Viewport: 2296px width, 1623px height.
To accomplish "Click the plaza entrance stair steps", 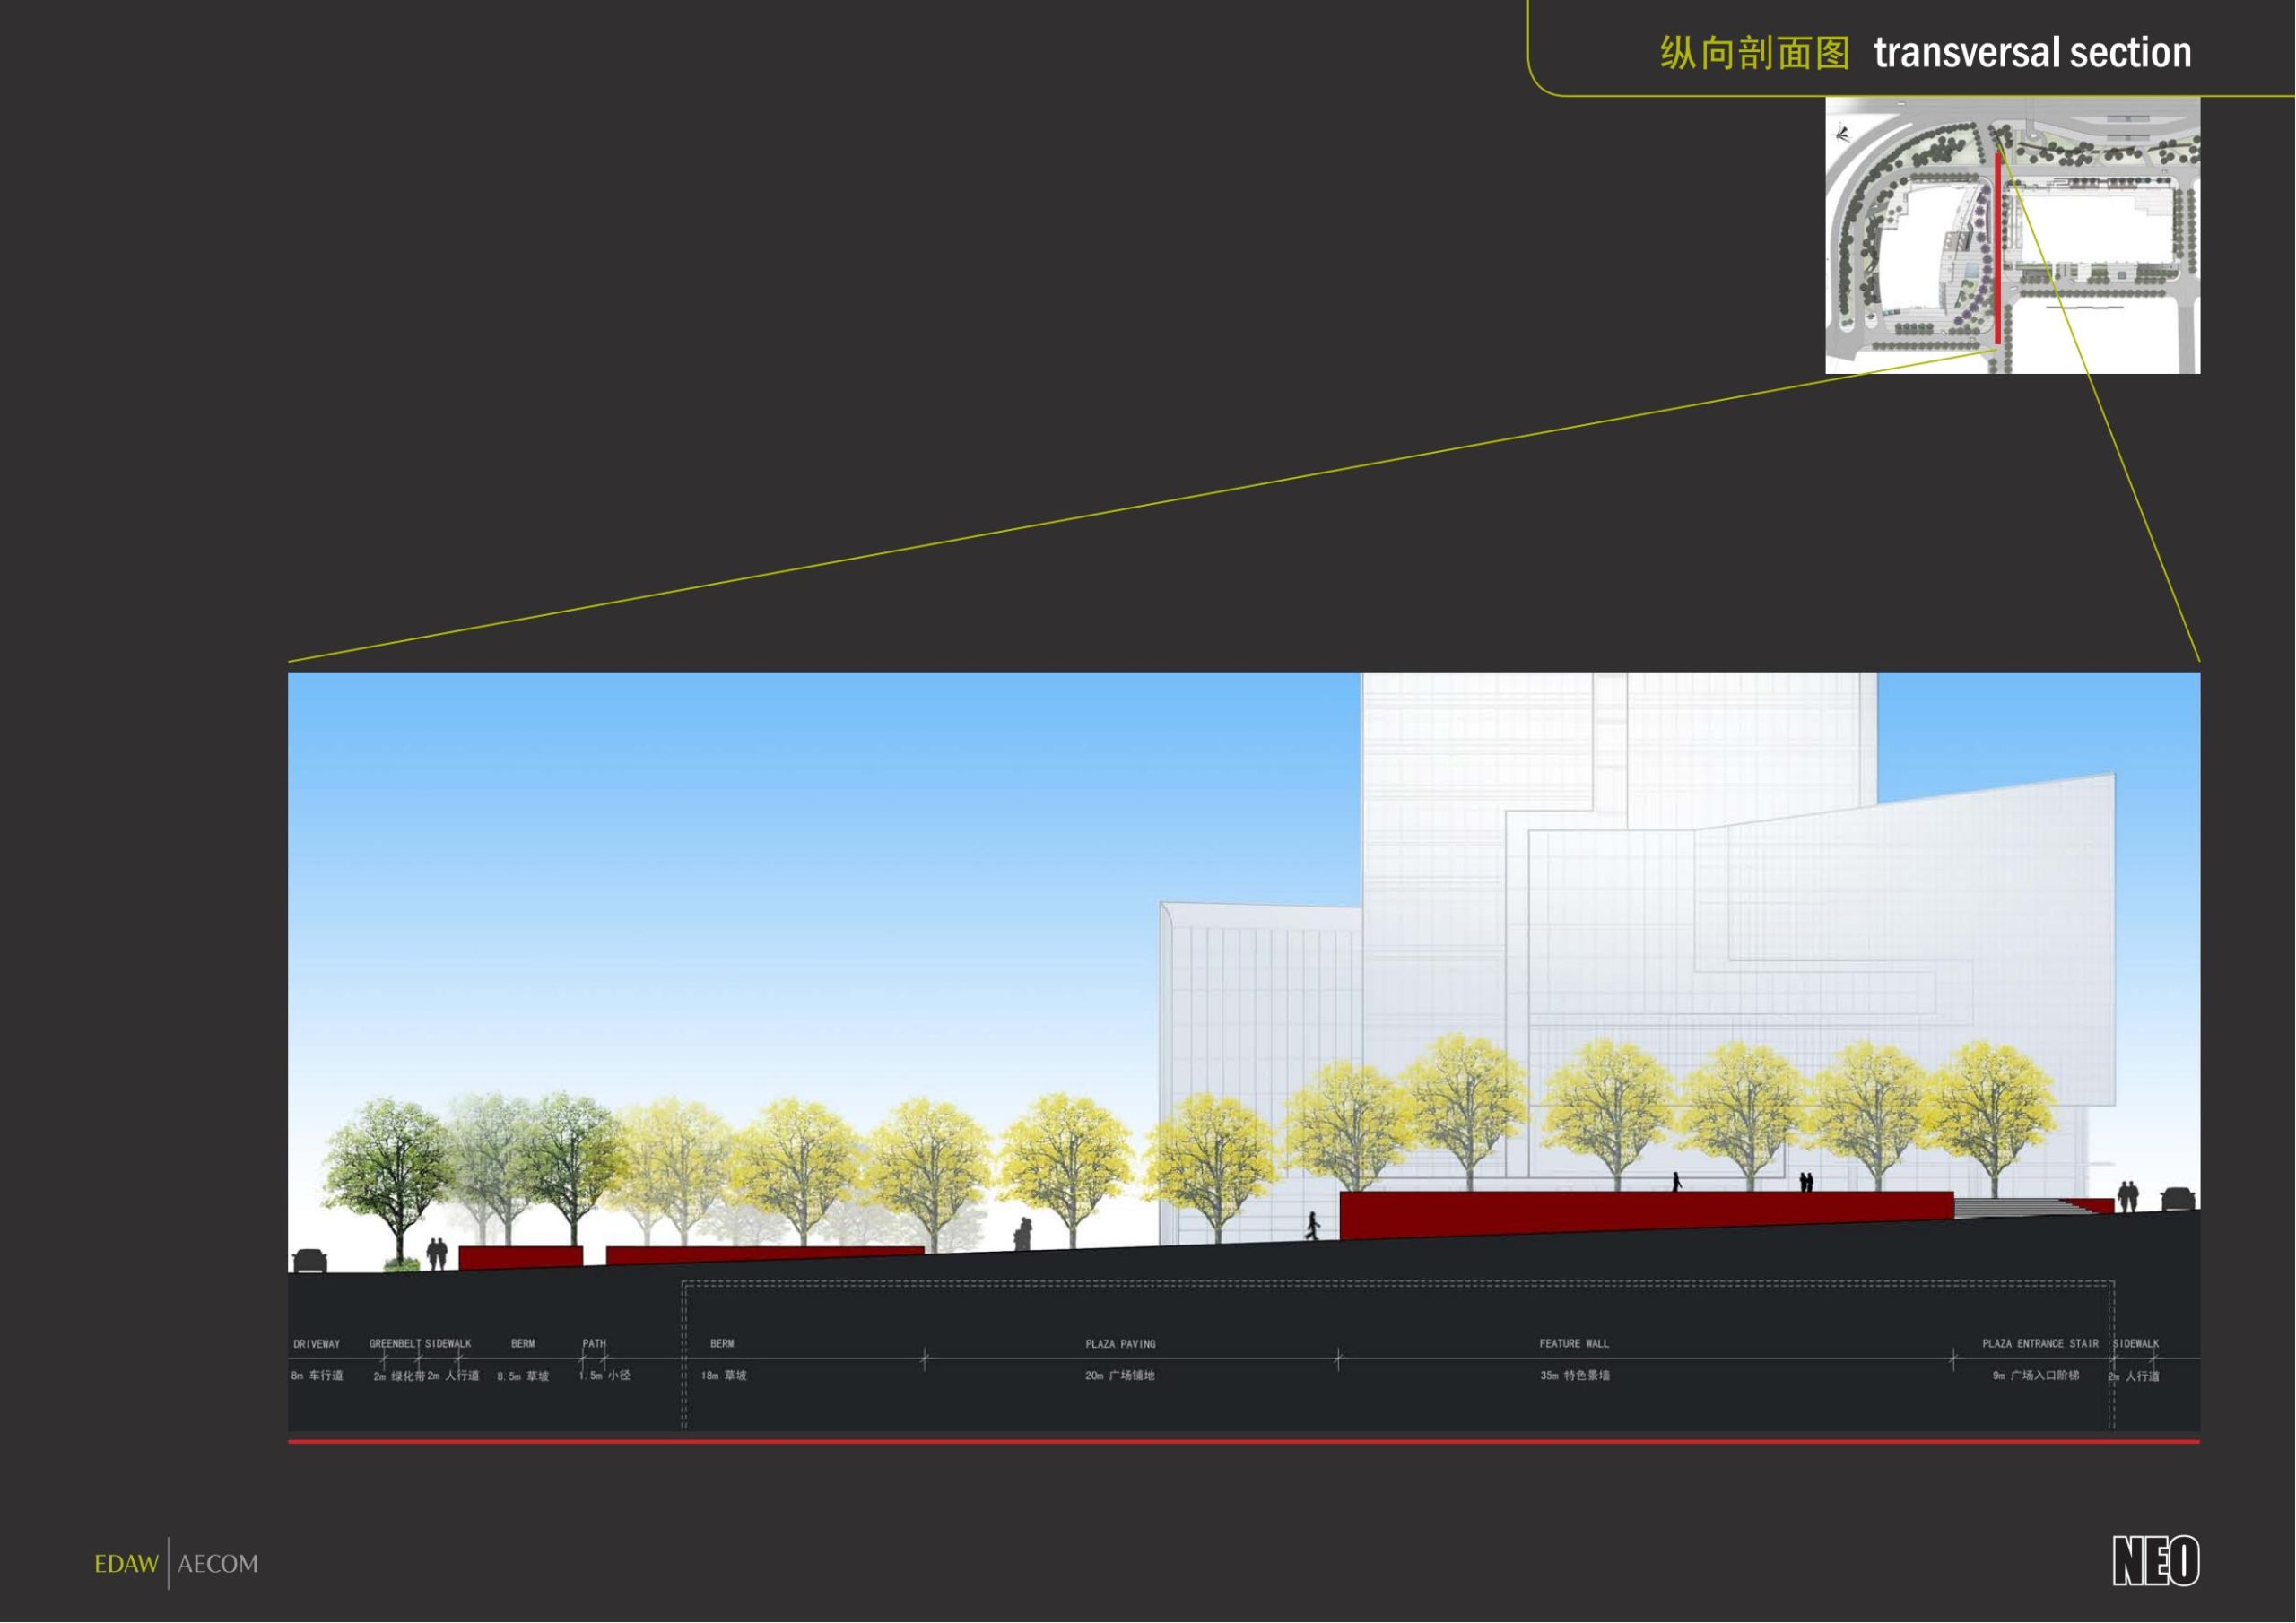I will [x=2020, y=1207].
